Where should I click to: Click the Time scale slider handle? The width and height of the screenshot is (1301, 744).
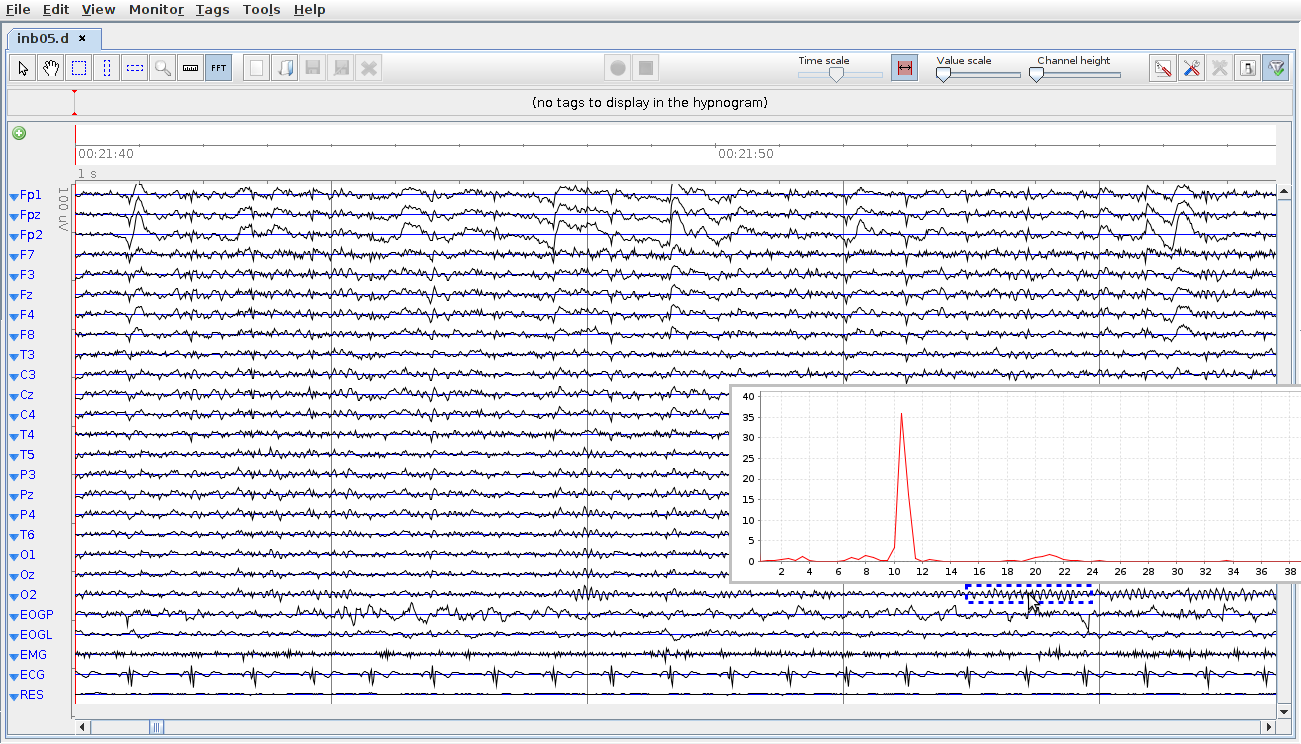[x=836, y=75]
